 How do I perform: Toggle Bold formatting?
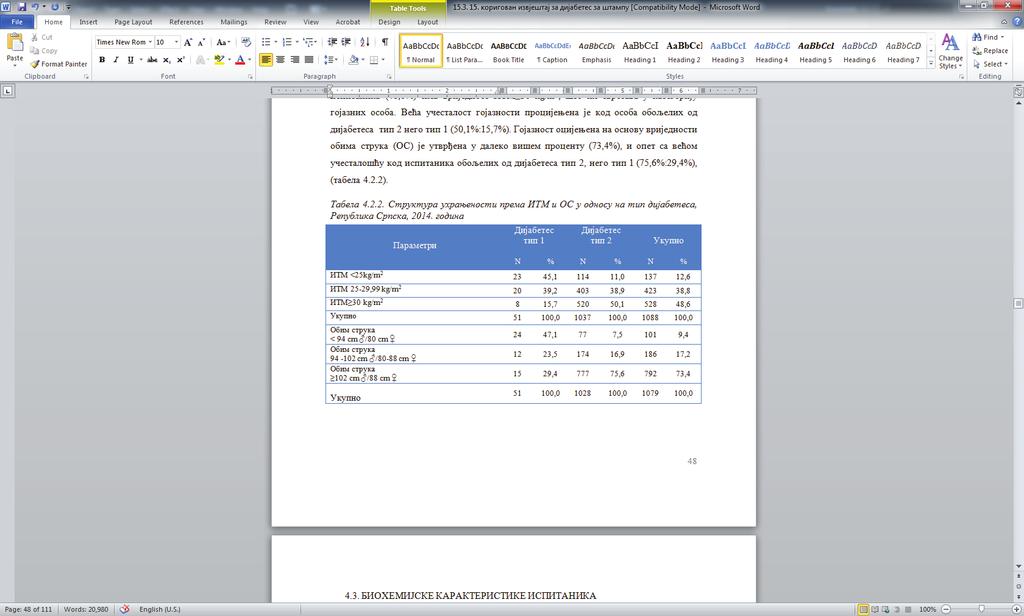(102, 60)
